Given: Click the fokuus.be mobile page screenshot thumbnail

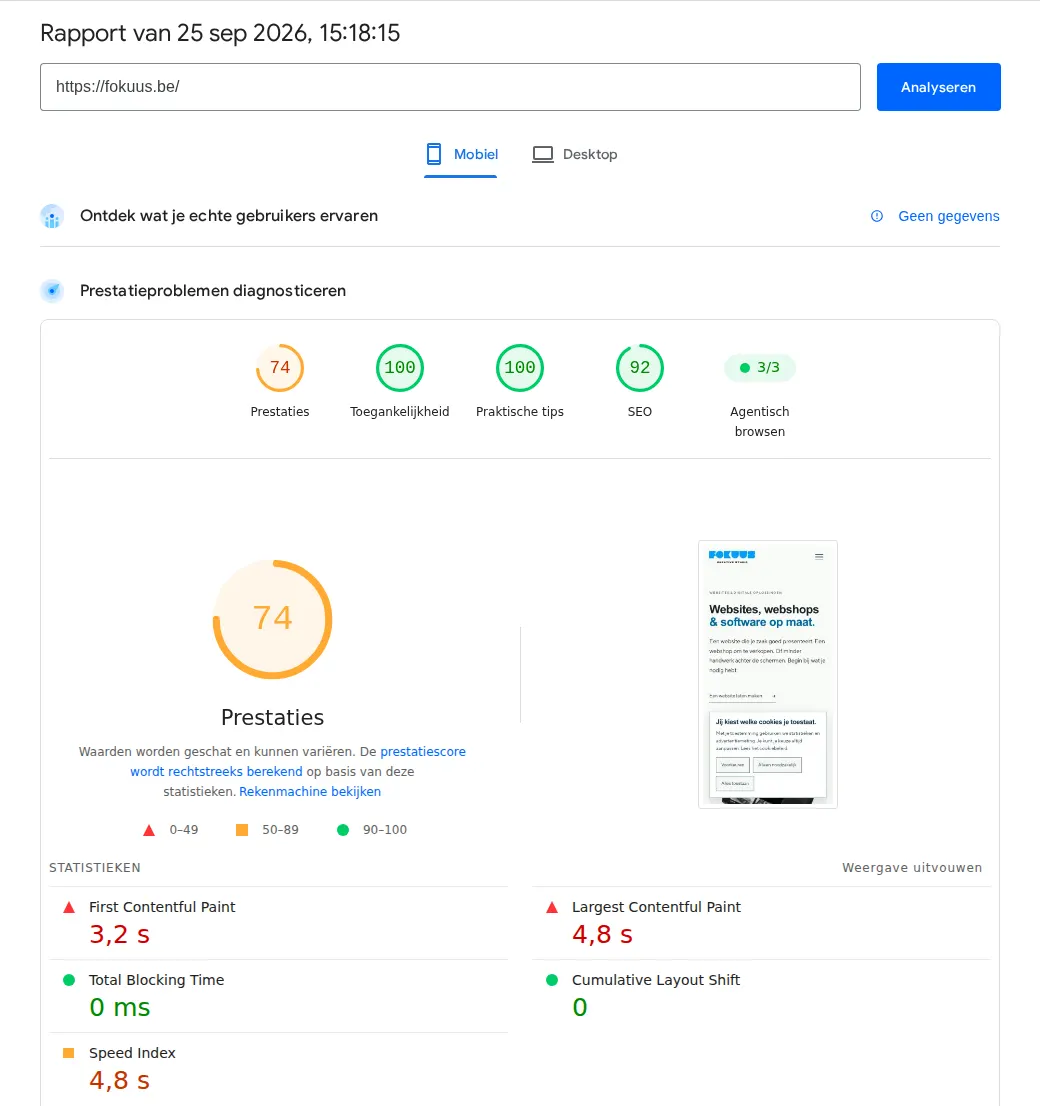Looking at the screenshot, I should (768, 674).
